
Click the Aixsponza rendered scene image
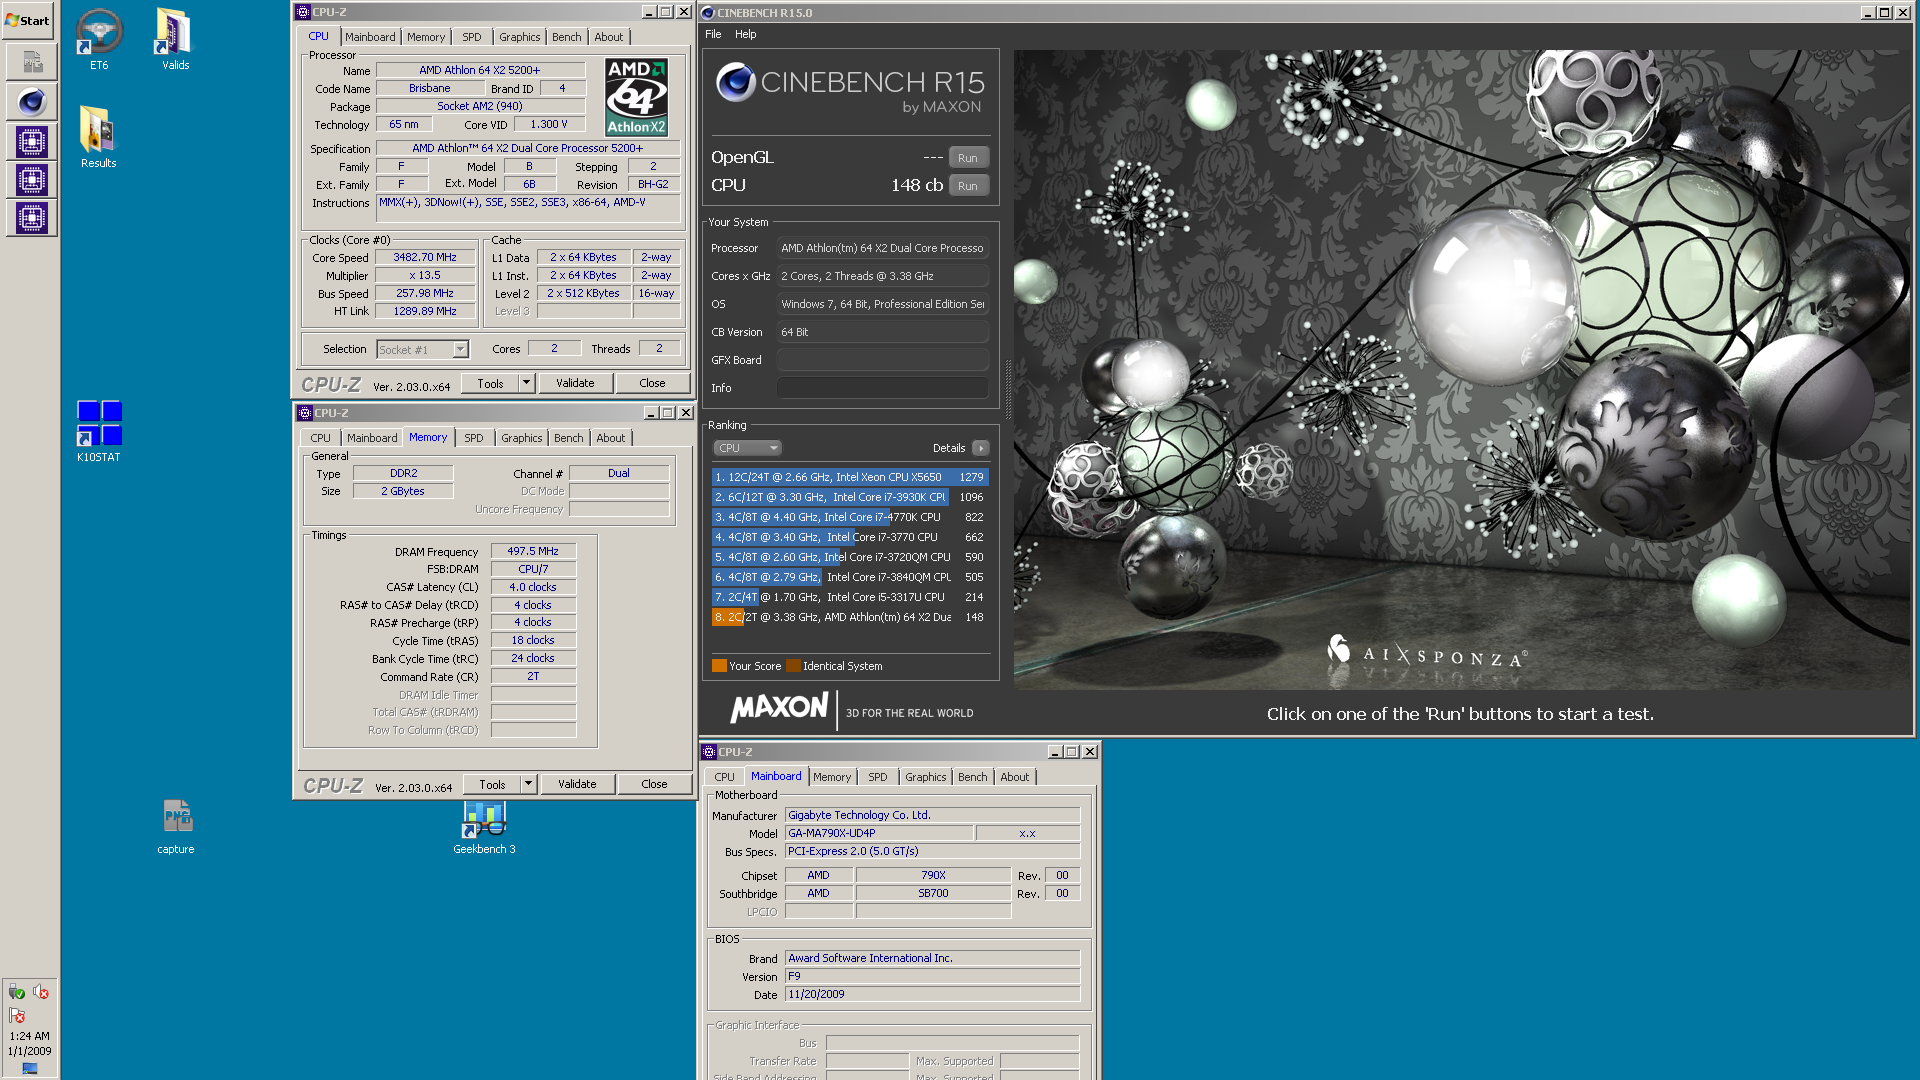point(1462,370)
